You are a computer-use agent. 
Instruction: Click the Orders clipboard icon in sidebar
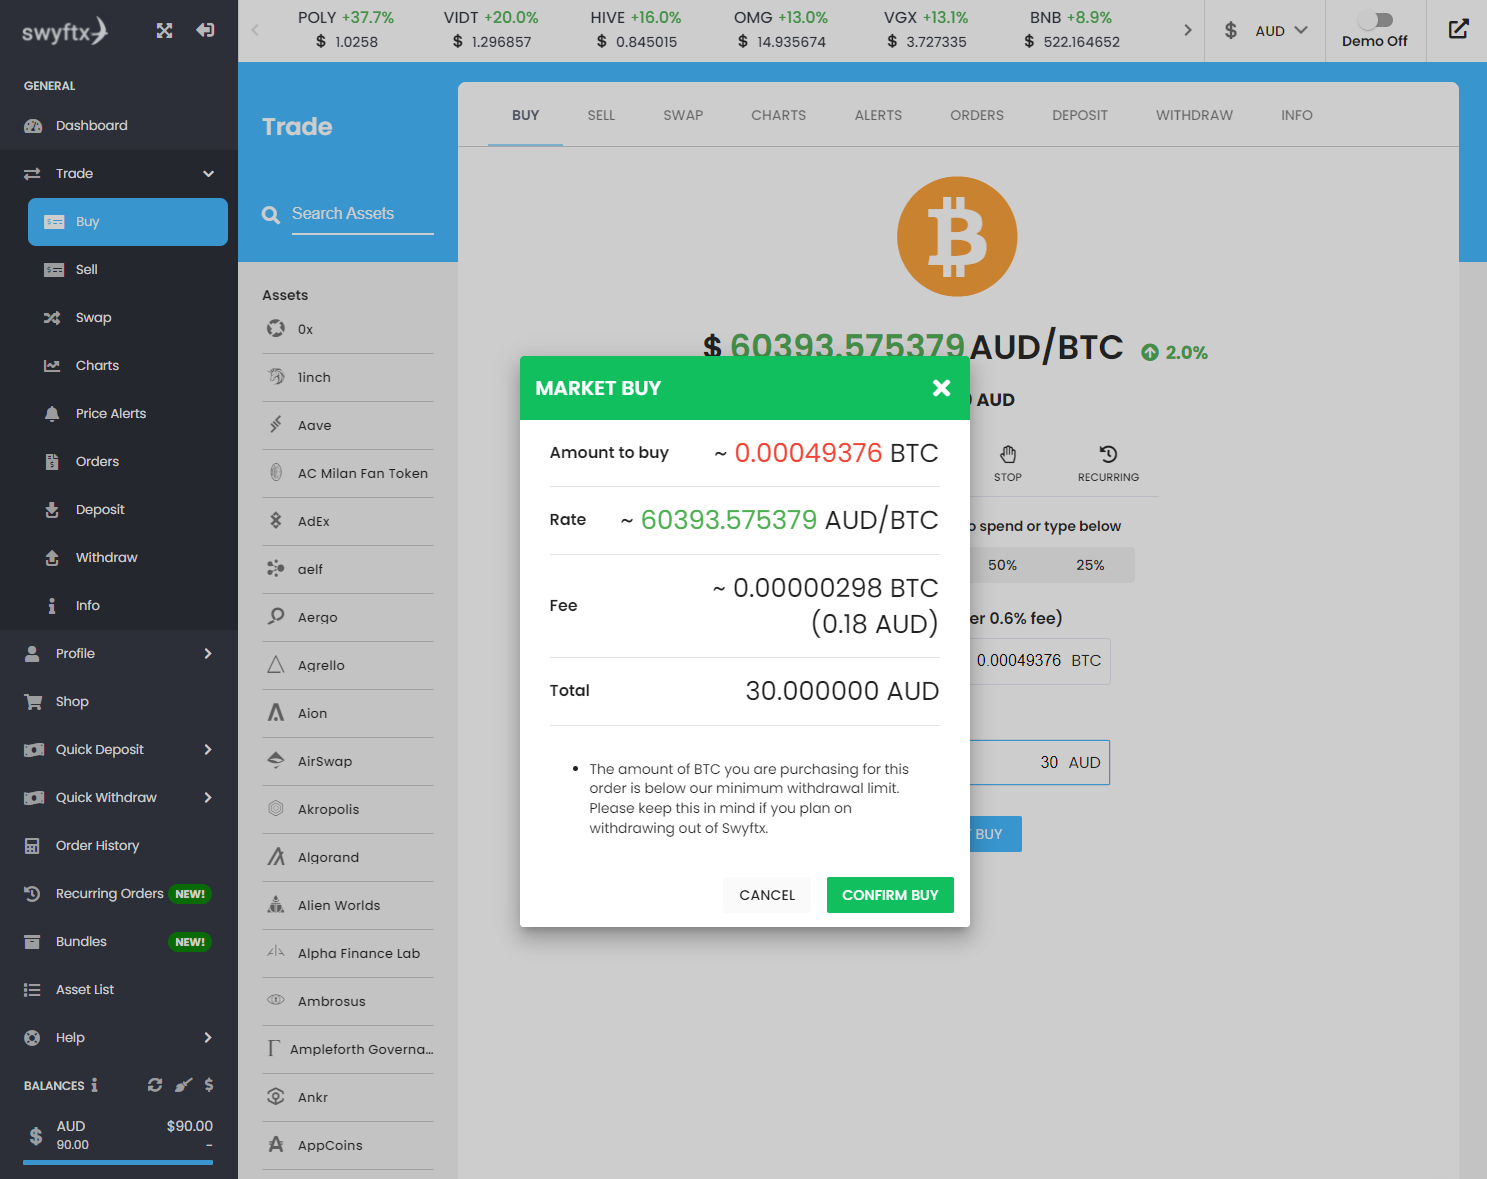pos(52,462)
